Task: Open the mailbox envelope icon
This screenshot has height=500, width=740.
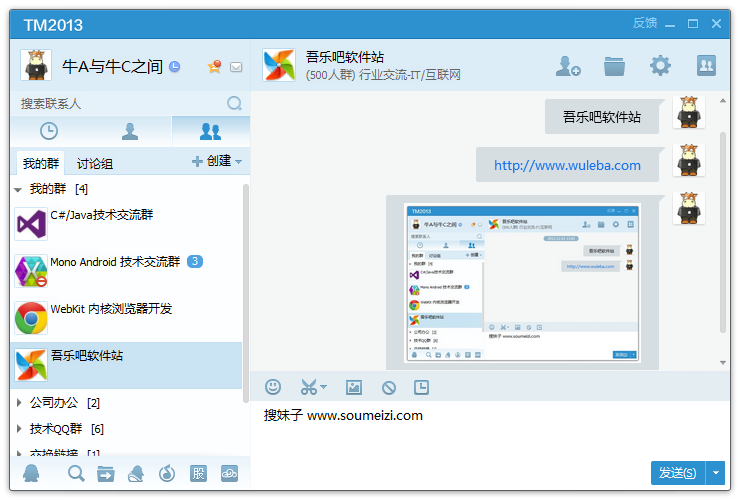Action: [236, 67]
